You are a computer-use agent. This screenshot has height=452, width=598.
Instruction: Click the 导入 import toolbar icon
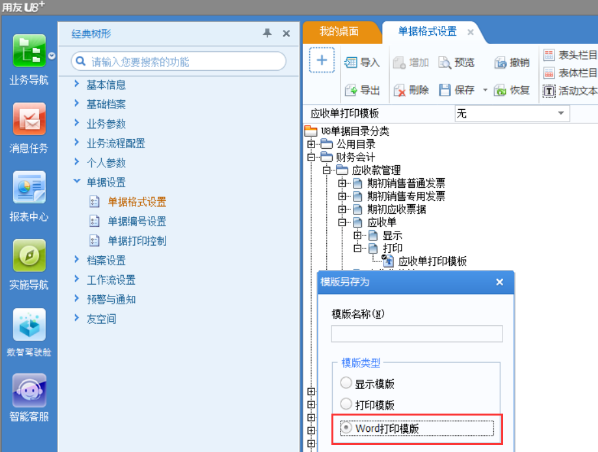(x=350, y=62)
